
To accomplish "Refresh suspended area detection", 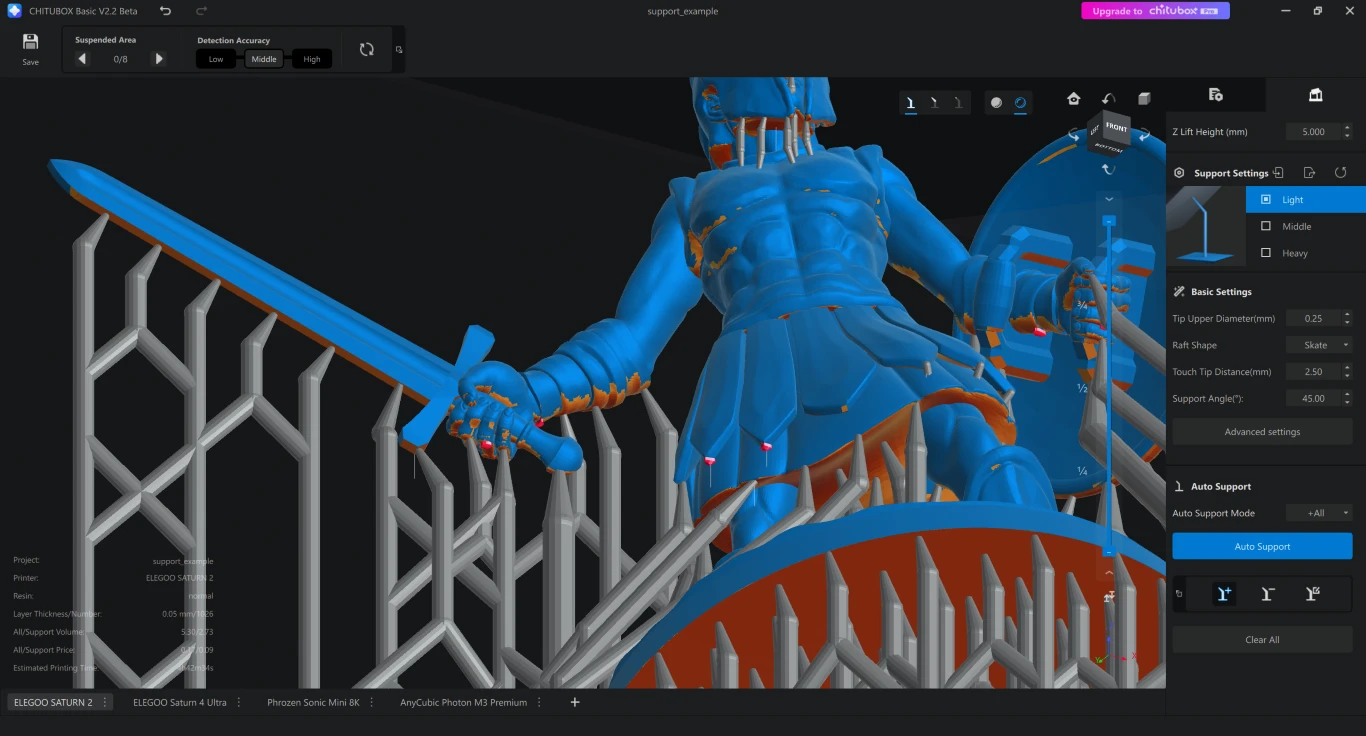I will click(367, 49).
